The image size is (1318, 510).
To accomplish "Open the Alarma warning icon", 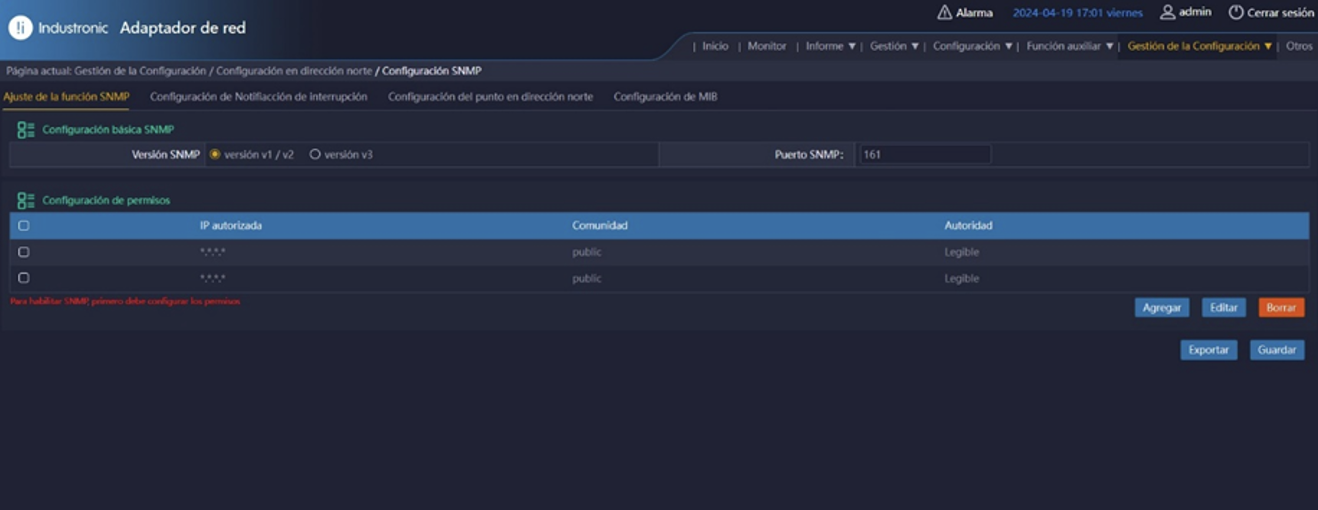I will coord(944,13).
